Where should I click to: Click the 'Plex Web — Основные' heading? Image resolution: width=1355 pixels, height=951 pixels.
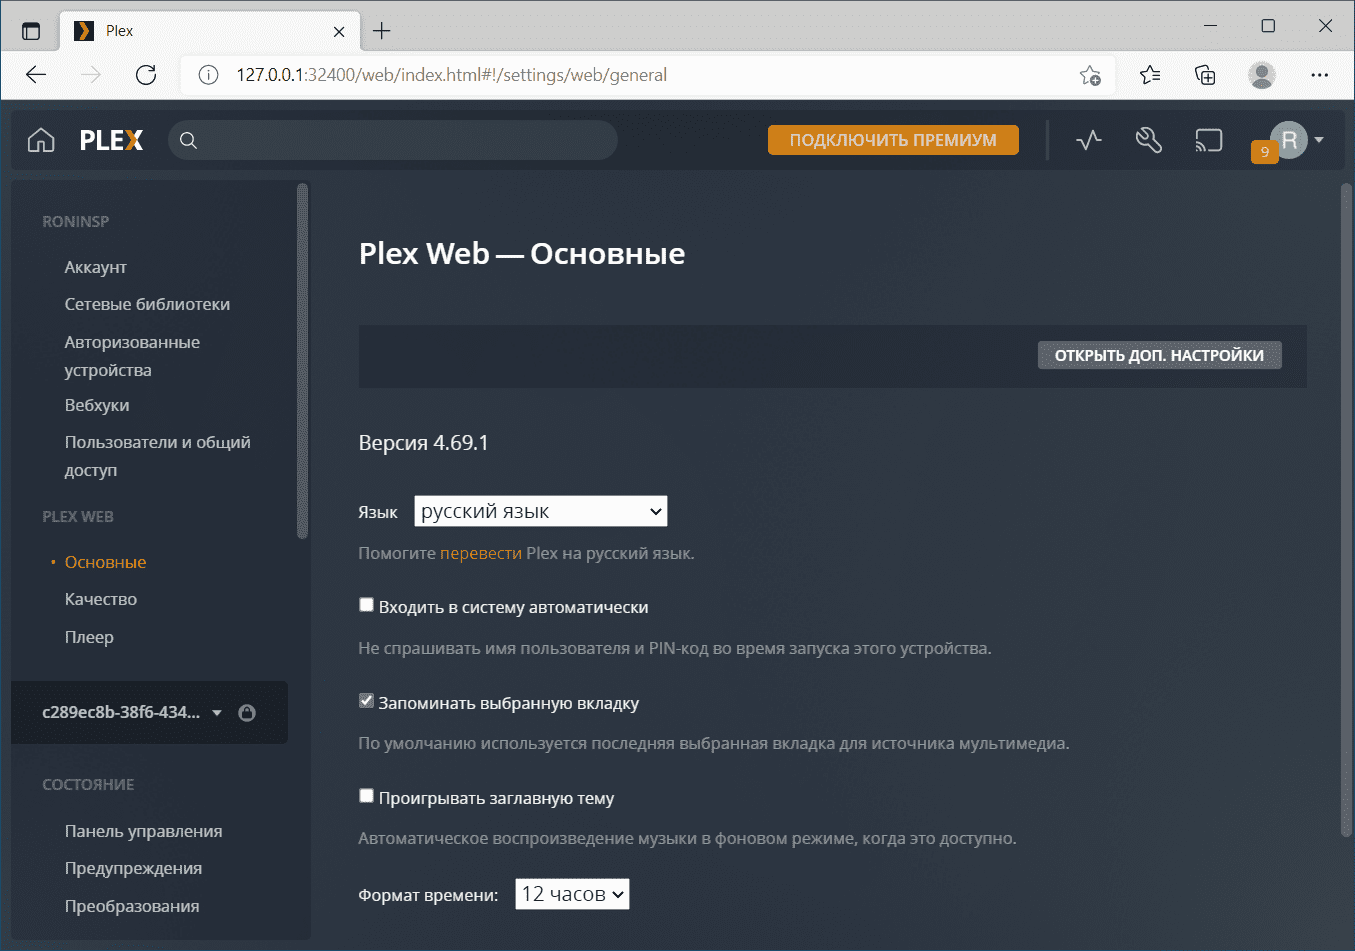tap(522, 254)
